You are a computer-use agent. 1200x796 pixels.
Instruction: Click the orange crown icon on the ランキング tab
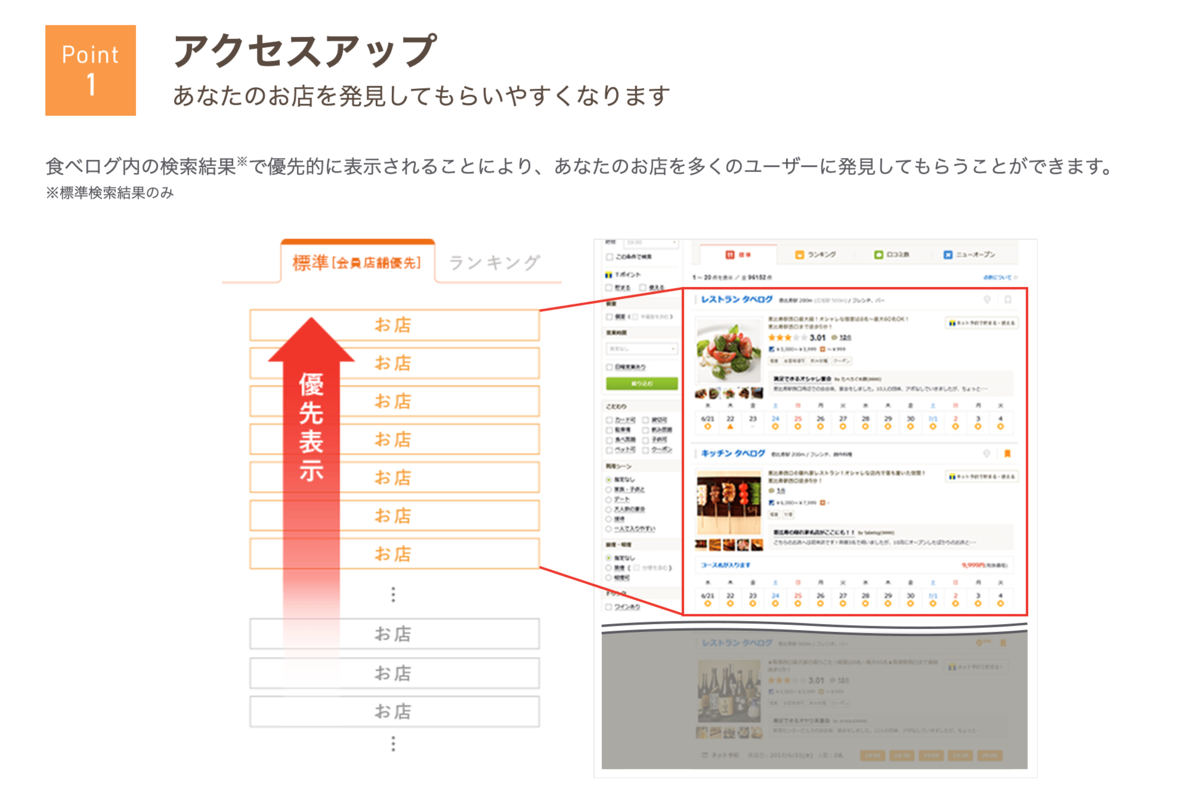coord(799,255)
